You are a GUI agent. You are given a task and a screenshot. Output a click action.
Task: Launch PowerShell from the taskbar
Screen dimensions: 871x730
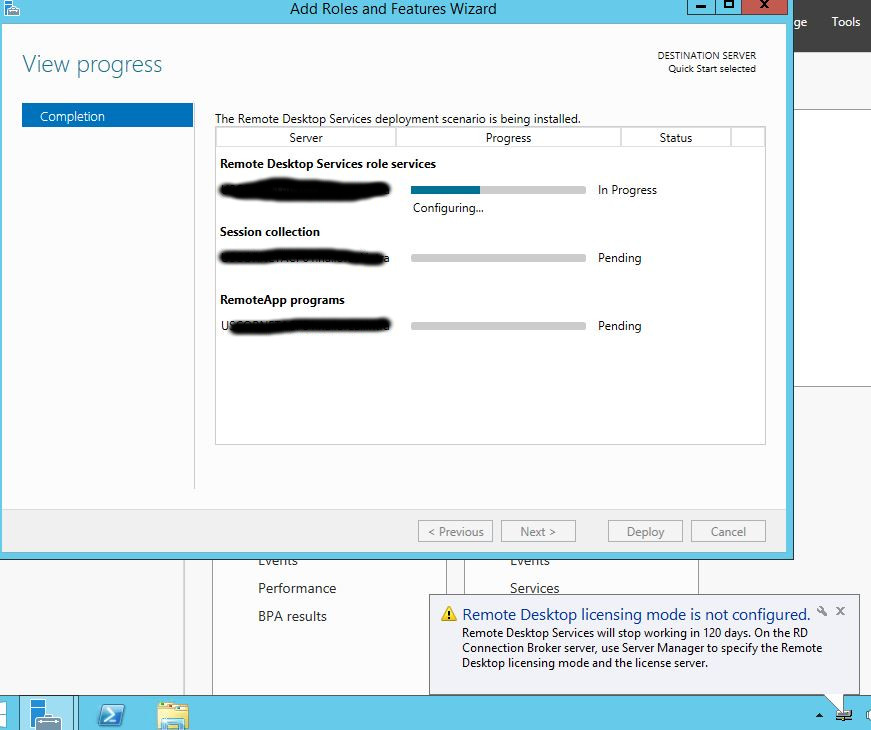(111, 714)
